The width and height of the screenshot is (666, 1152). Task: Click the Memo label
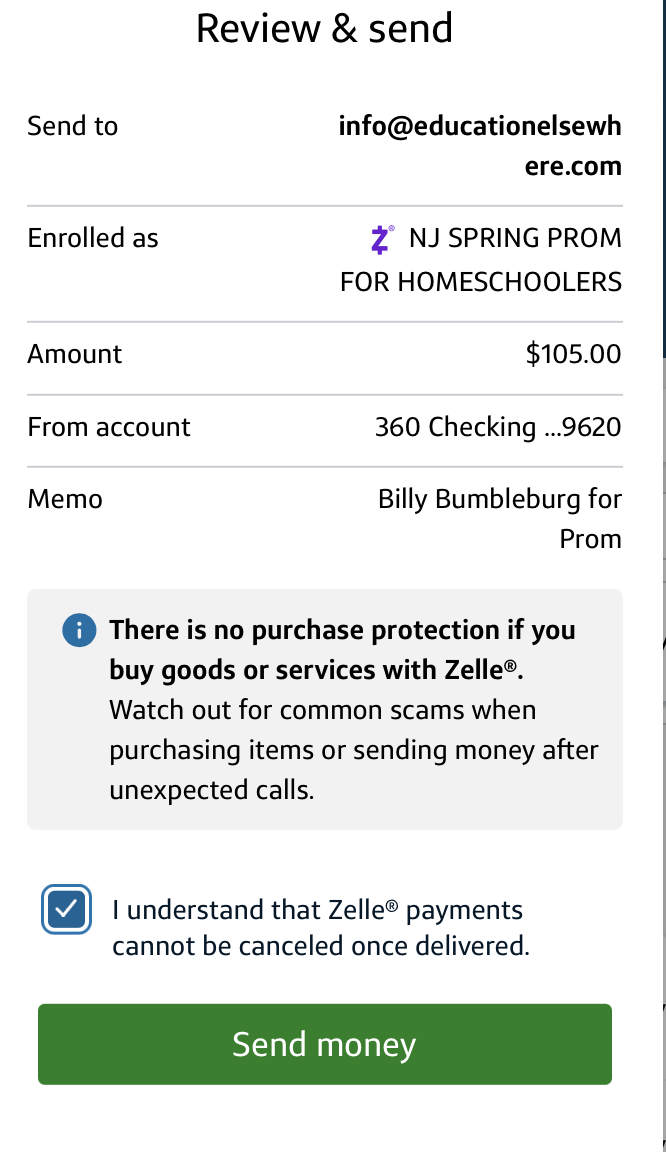[65, 498]
